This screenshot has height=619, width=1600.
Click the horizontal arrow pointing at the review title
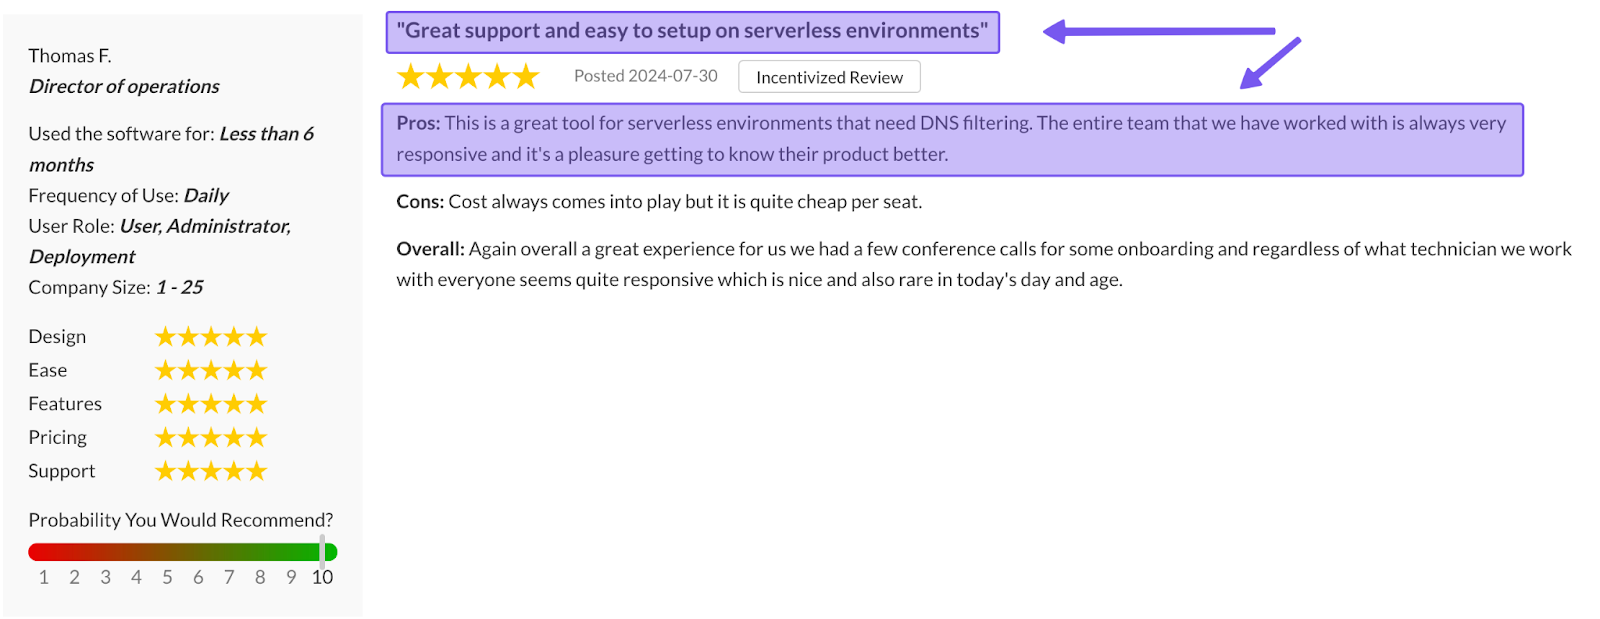click(x=1158, y=32)
